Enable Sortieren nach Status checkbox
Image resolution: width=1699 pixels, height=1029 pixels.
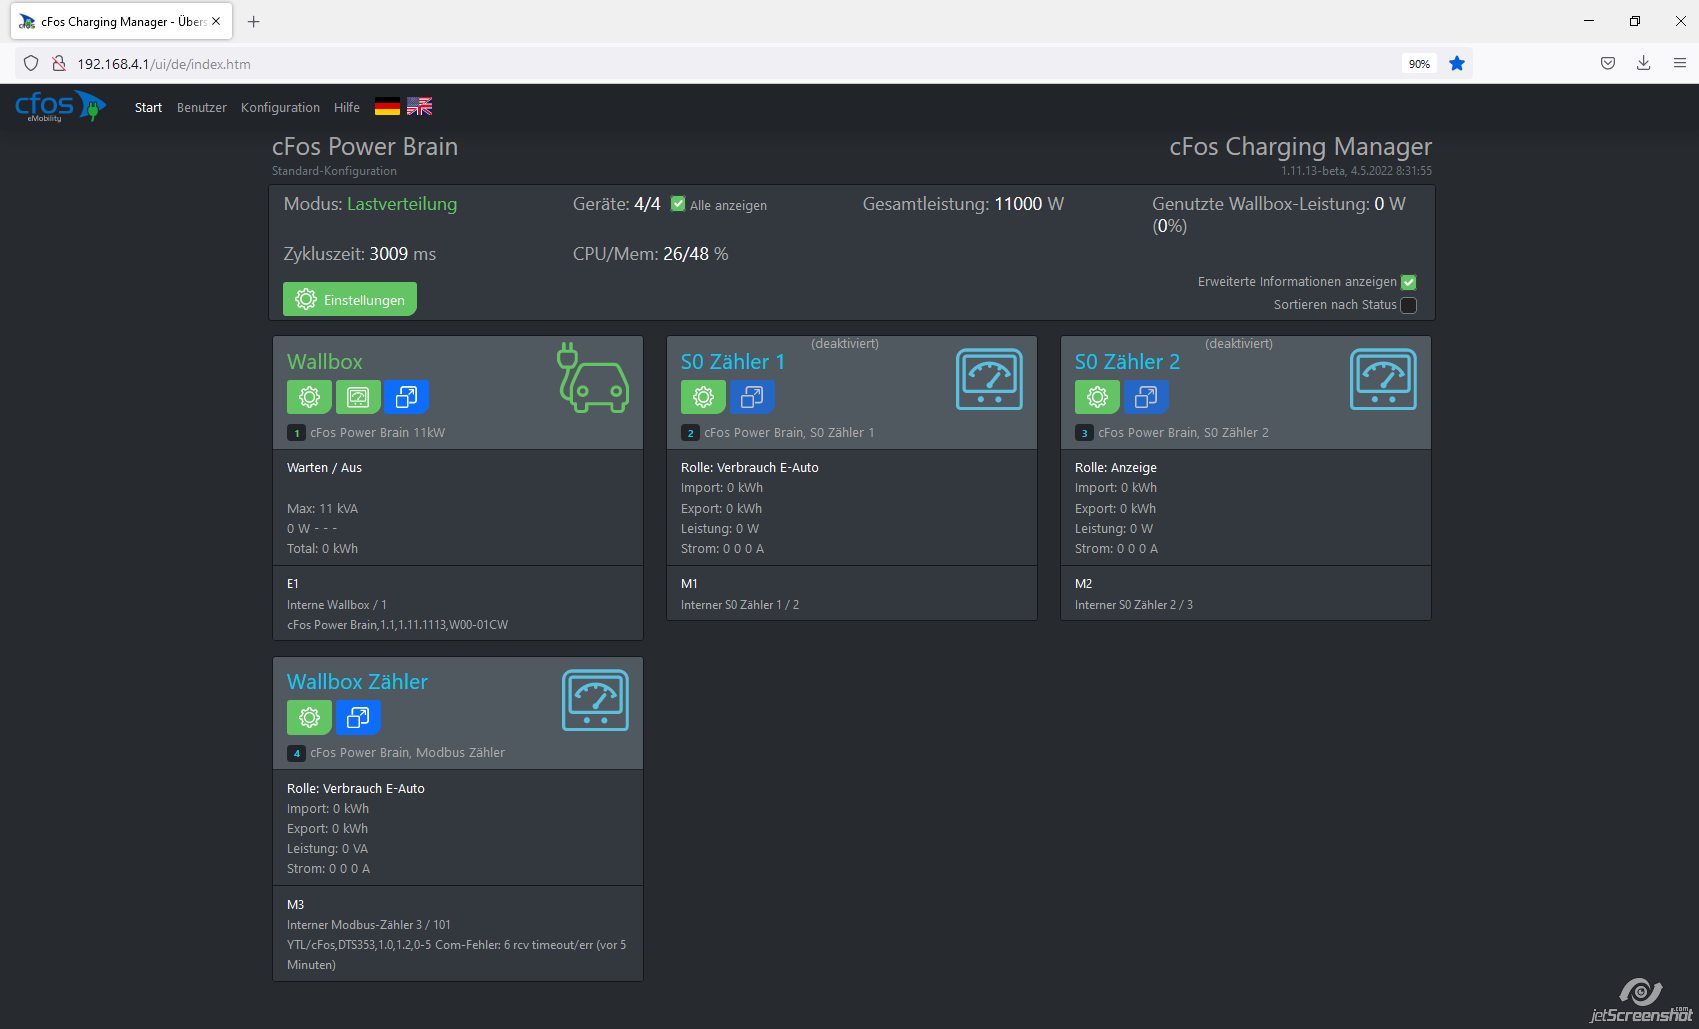click(1408, 305)
